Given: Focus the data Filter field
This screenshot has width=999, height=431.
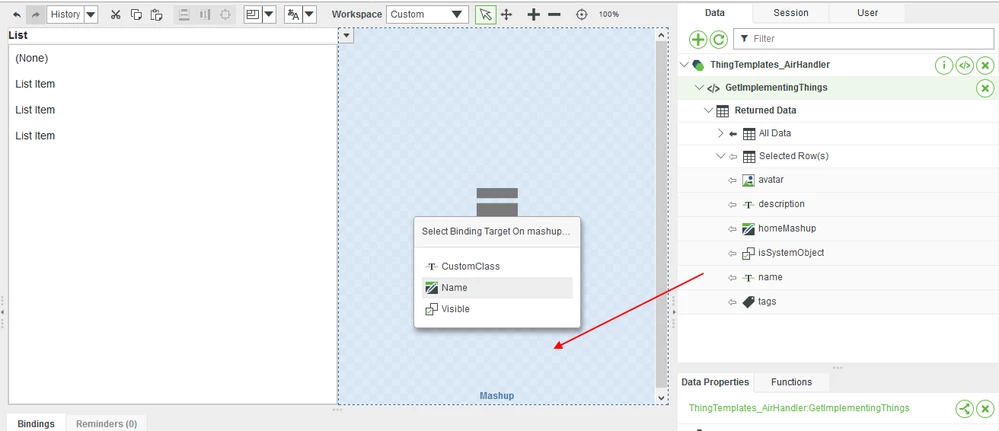Looking at the screenshot, I should pos(865,39).
